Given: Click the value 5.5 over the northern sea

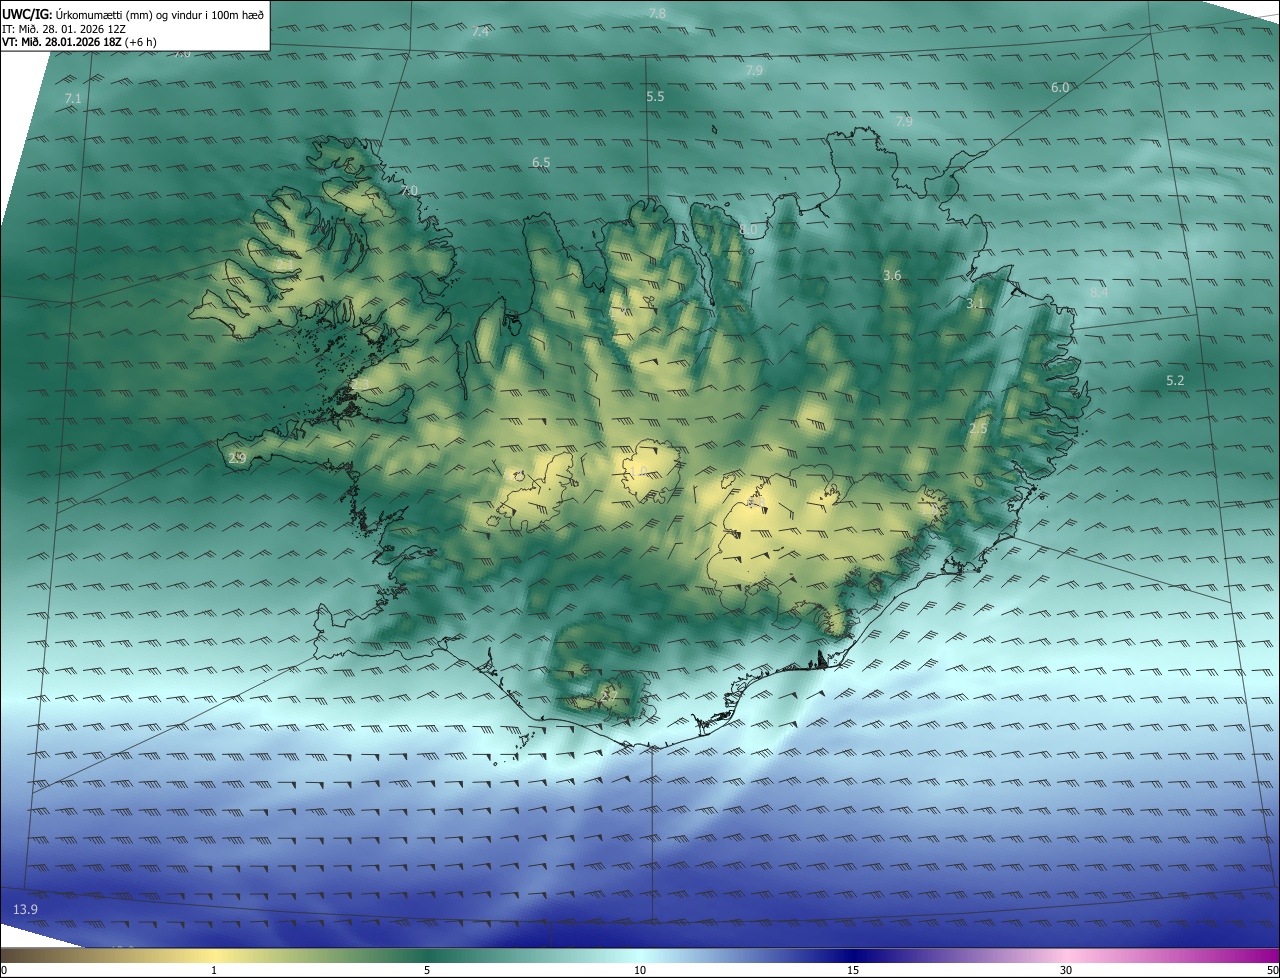Looking at the screenshot, I should 655,96.
